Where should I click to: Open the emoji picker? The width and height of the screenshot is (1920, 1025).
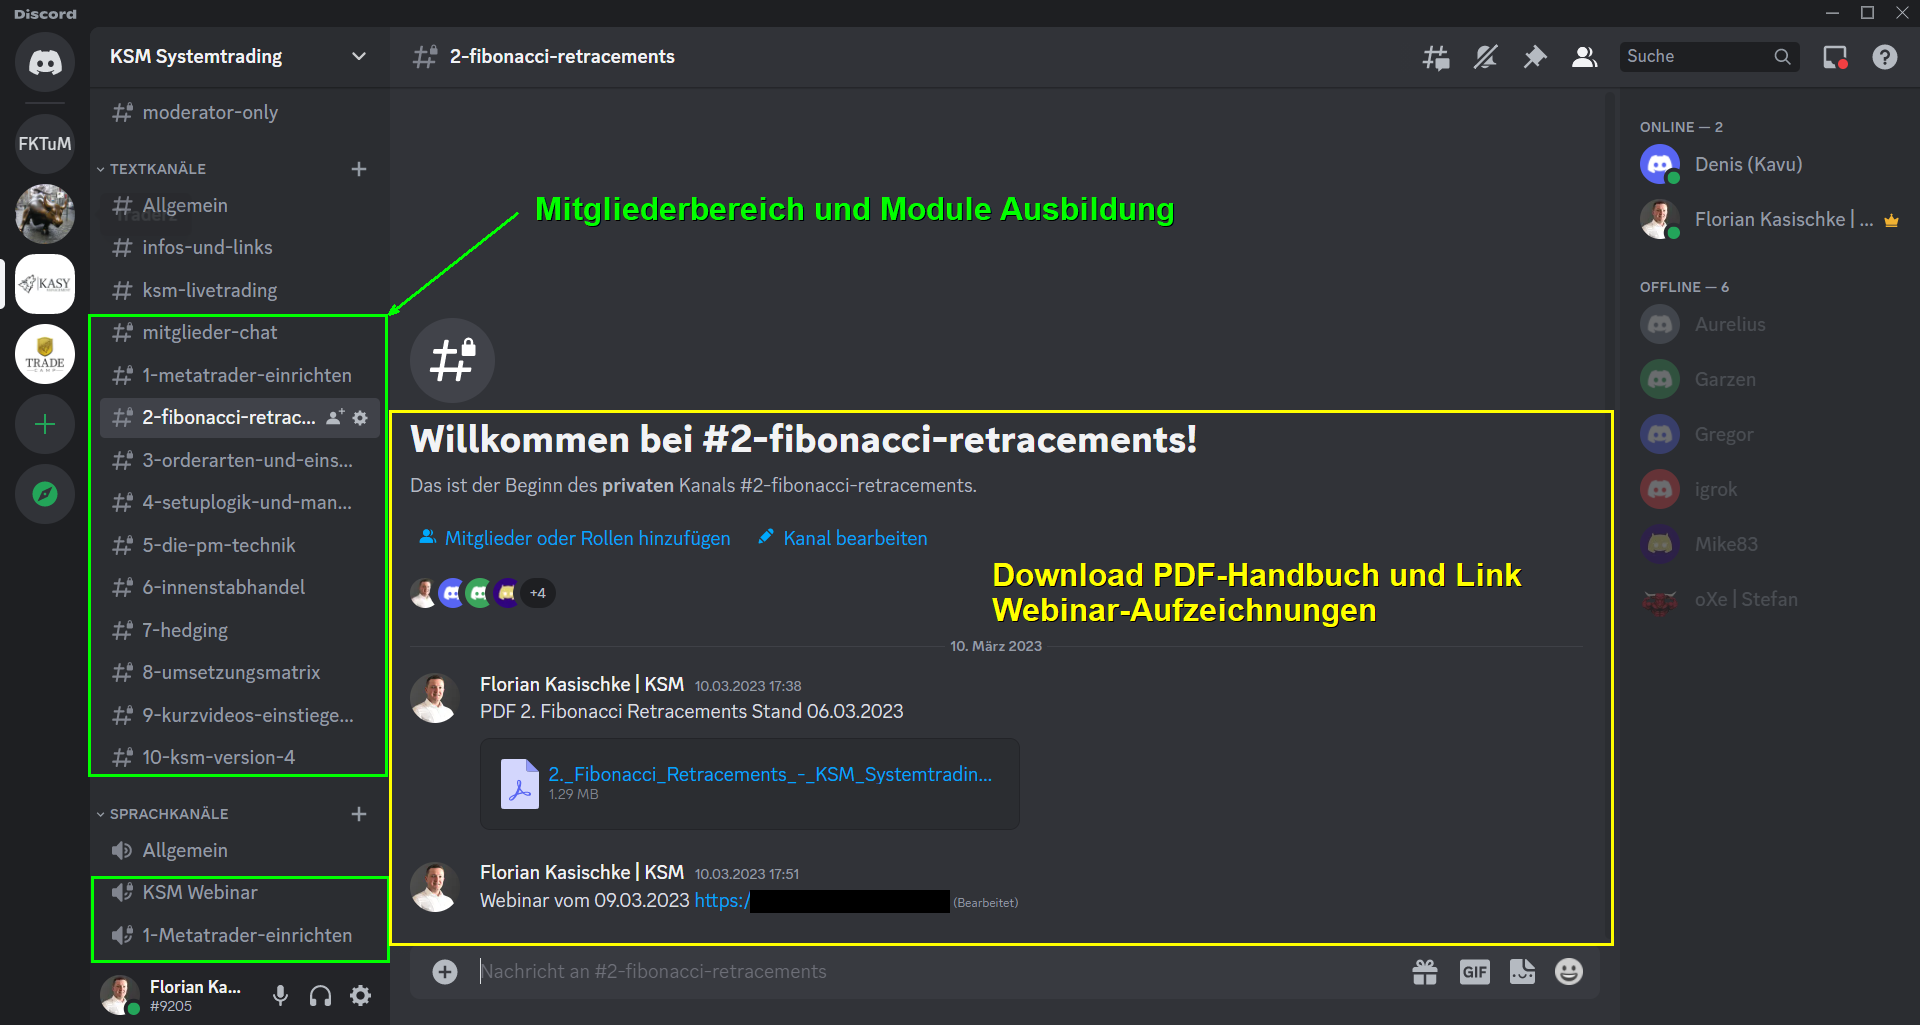click(x=1569, y=971)
